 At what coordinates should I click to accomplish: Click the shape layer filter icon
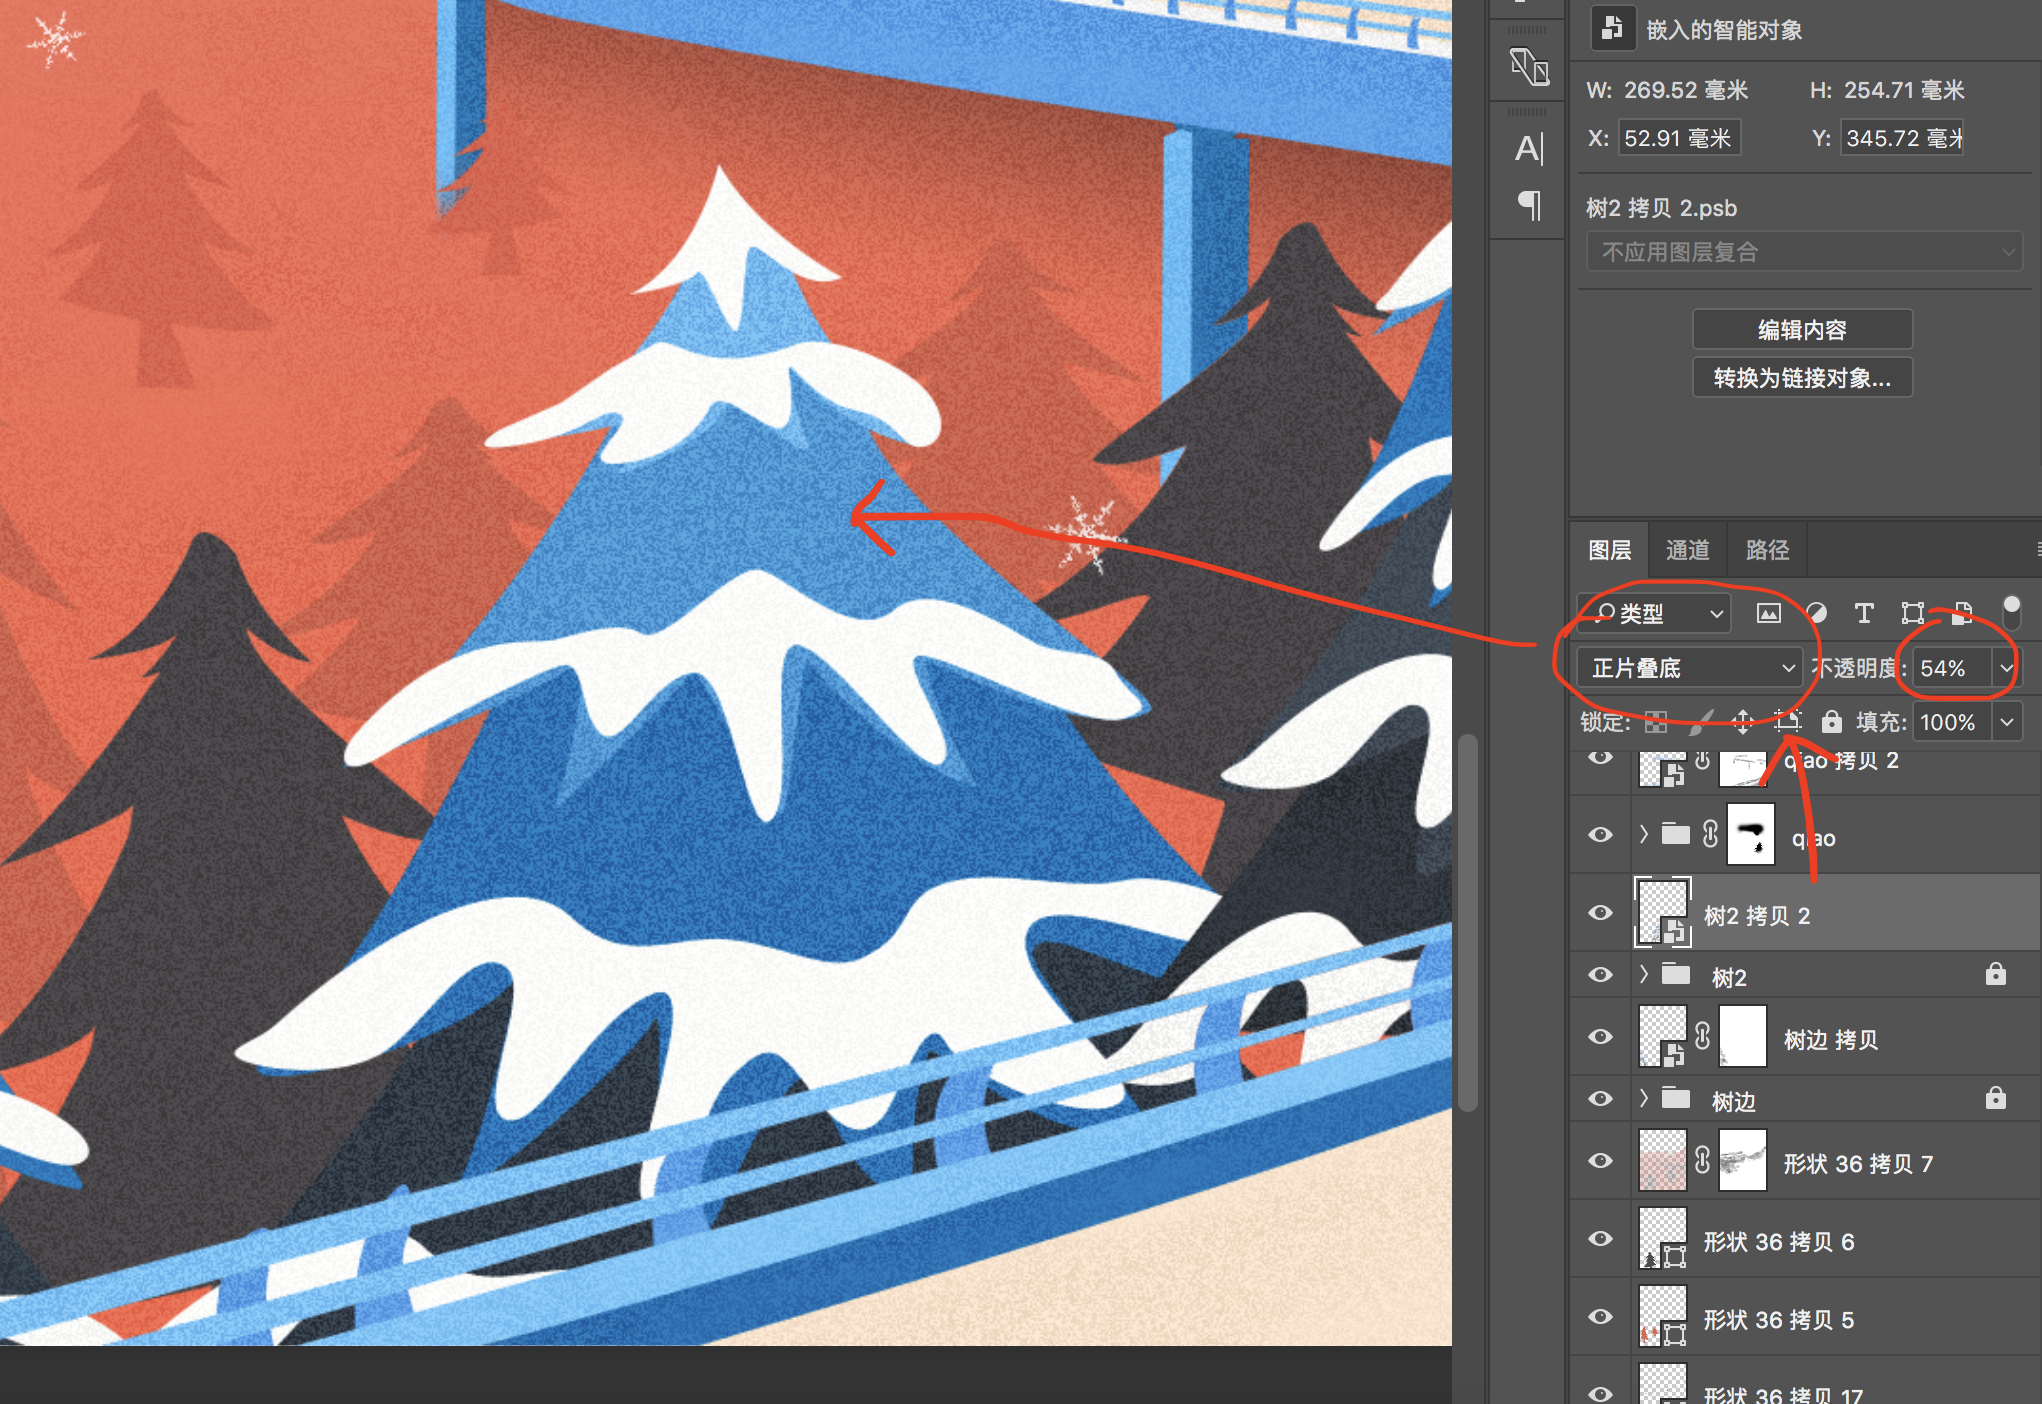click(x=1912, y=613)
